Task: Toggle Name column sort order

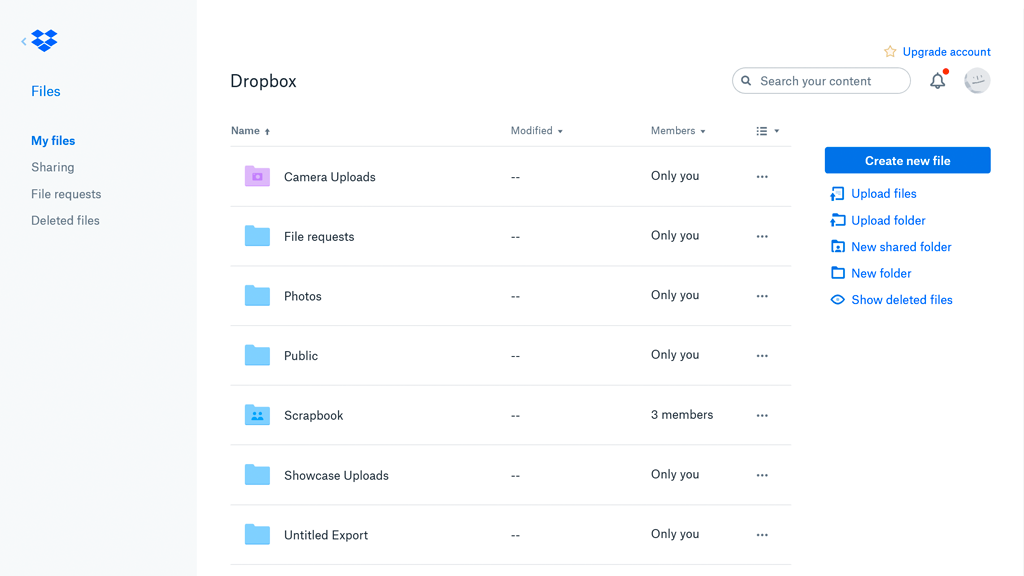Action: [250, 131]
